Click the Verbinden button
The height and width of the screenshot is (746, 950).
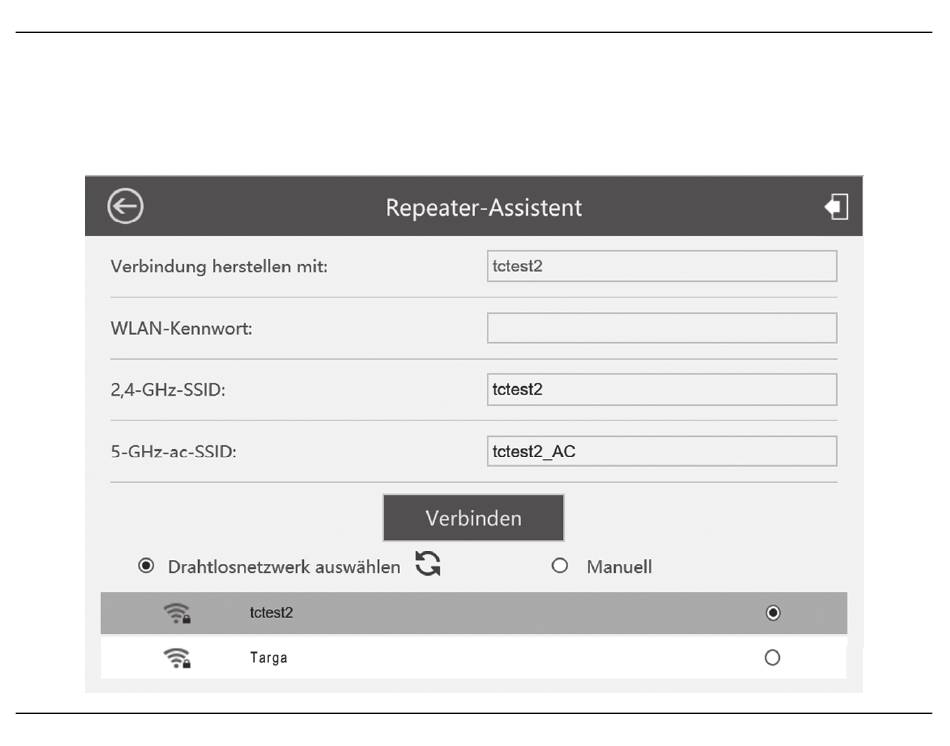coord(473,518)
